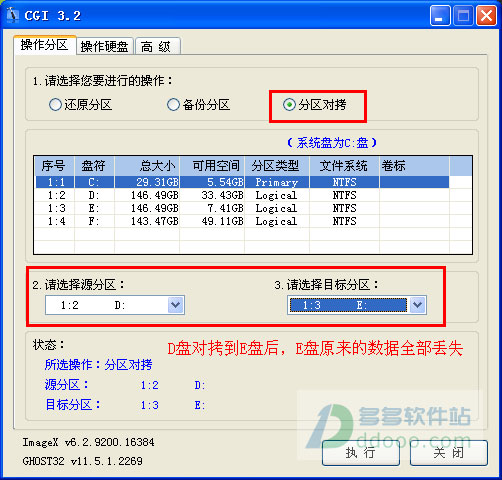This screenshot has width=502, height=480.
Task: Select partition row 1:1 C:
Action: 242,182
